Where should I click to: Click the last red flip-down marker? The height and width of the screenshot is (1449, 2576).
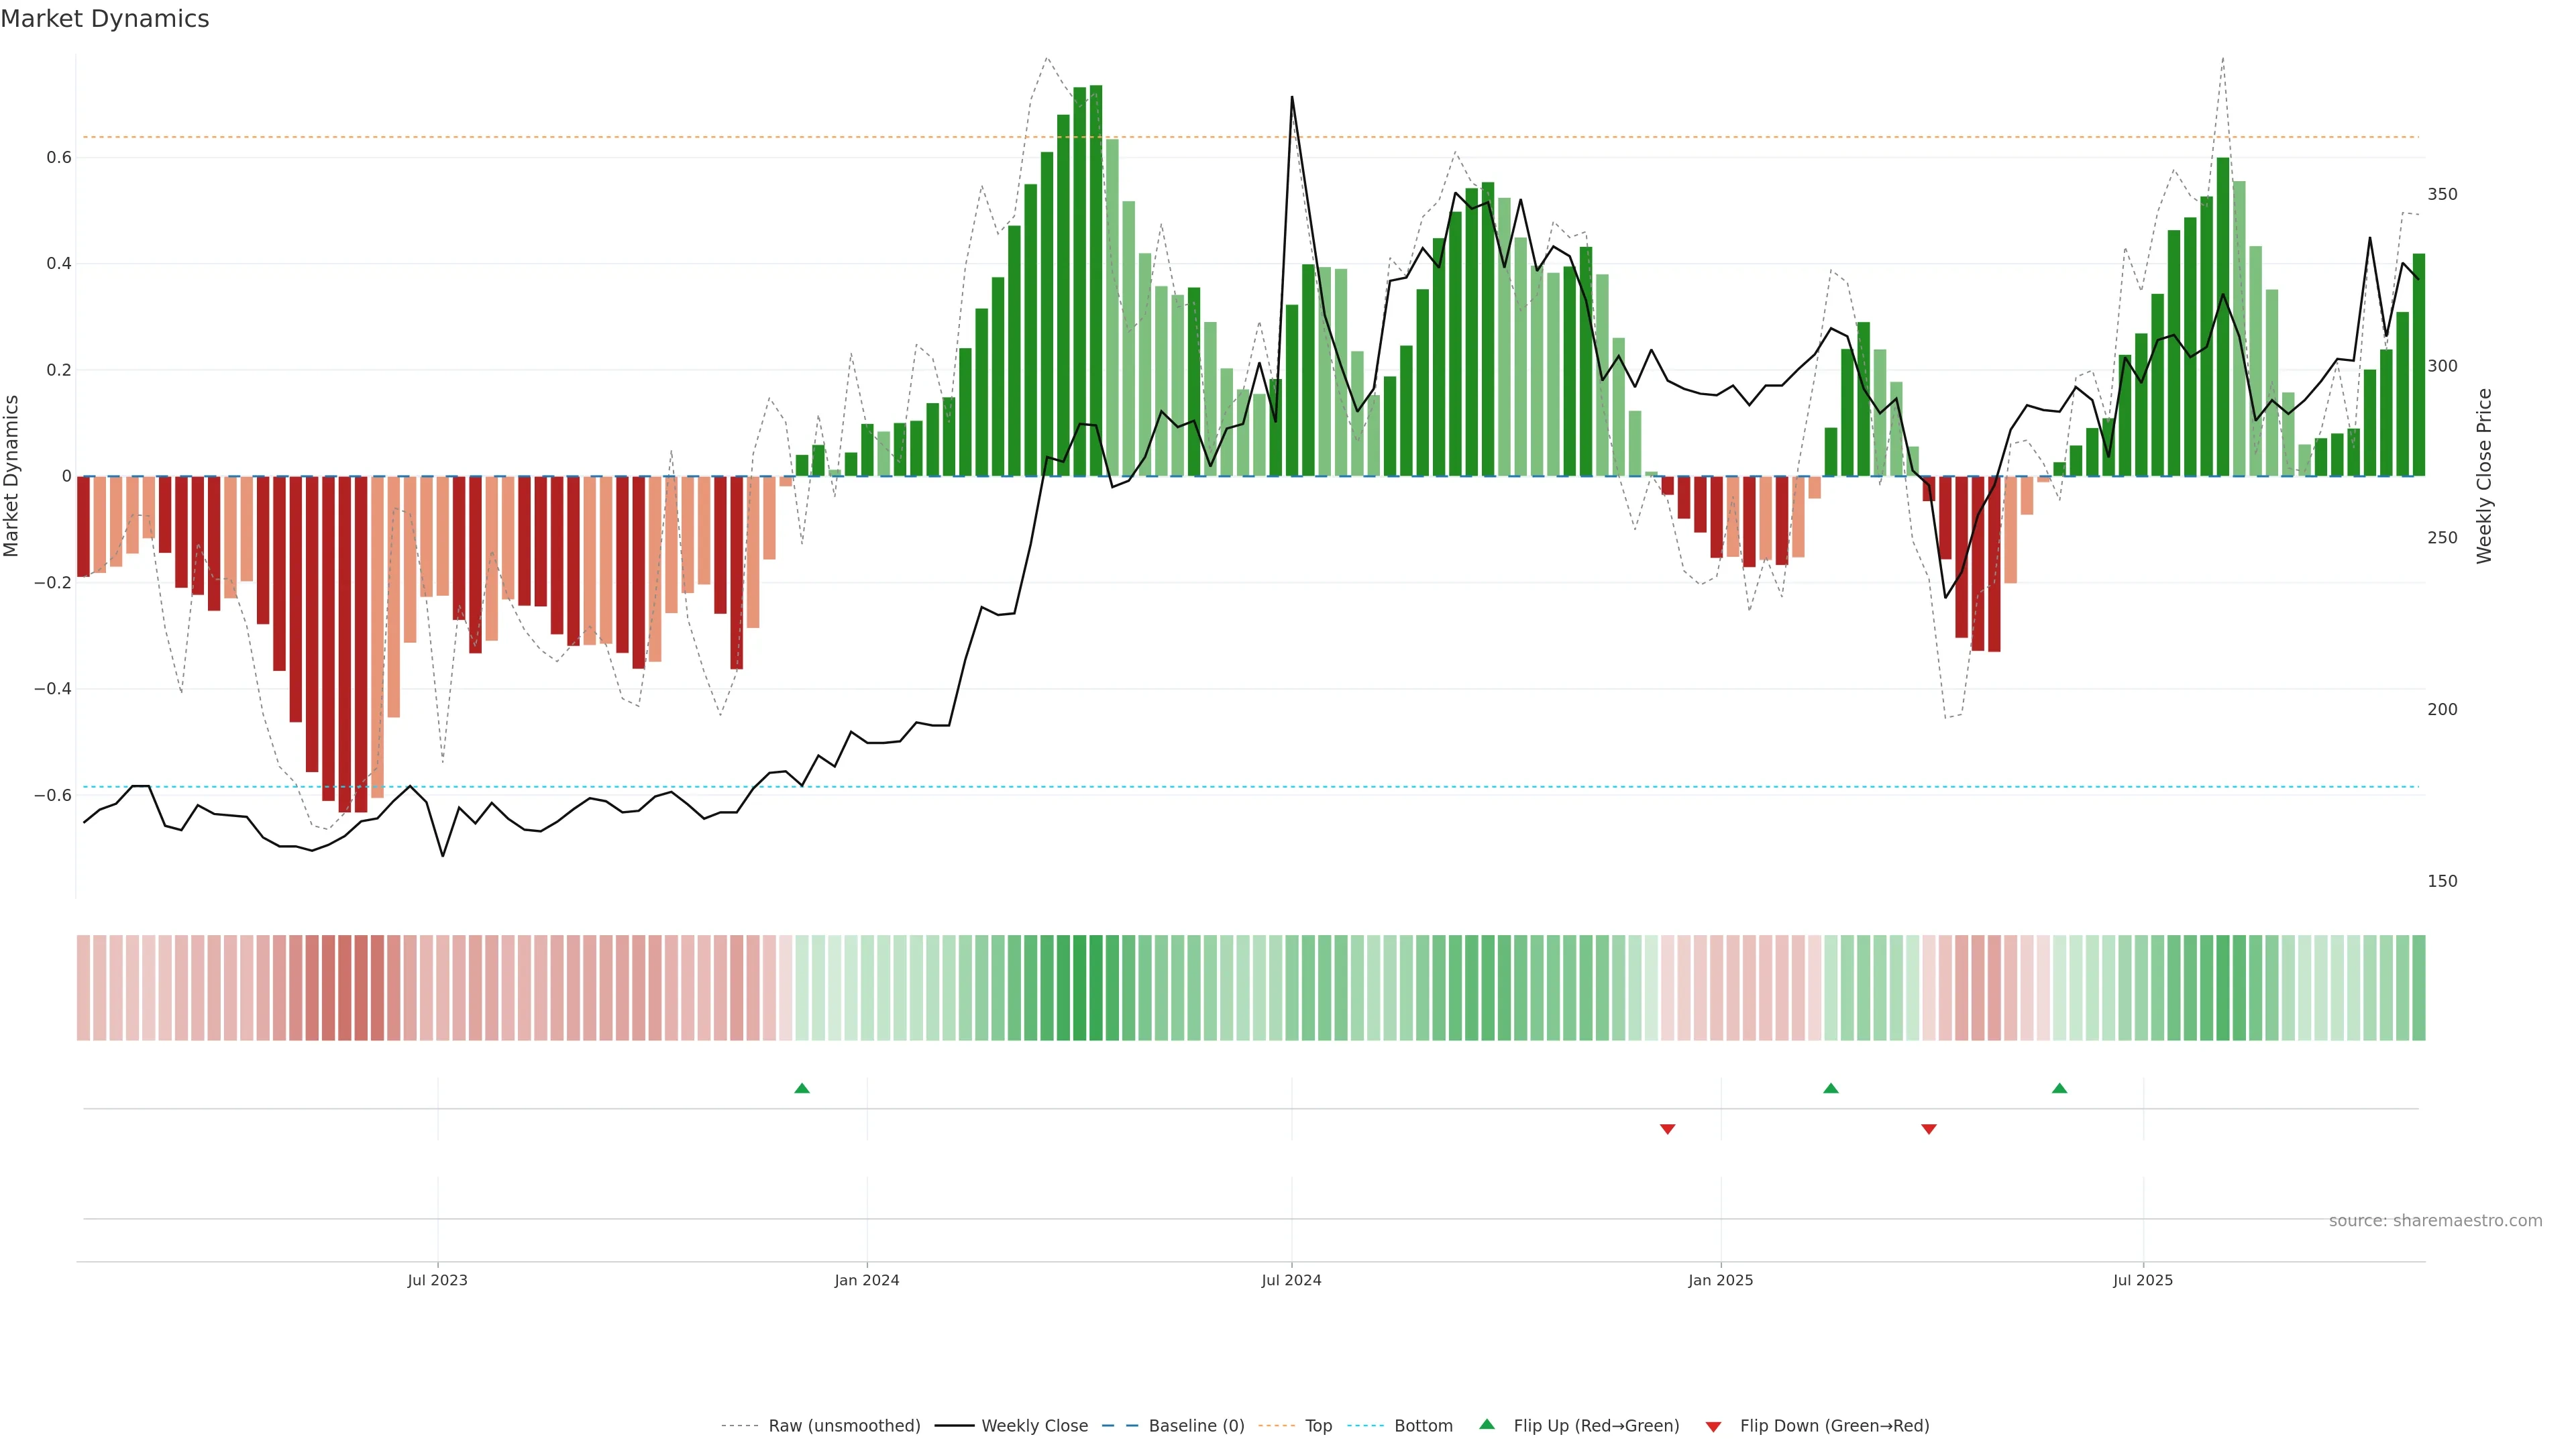coord(1928,1129)
